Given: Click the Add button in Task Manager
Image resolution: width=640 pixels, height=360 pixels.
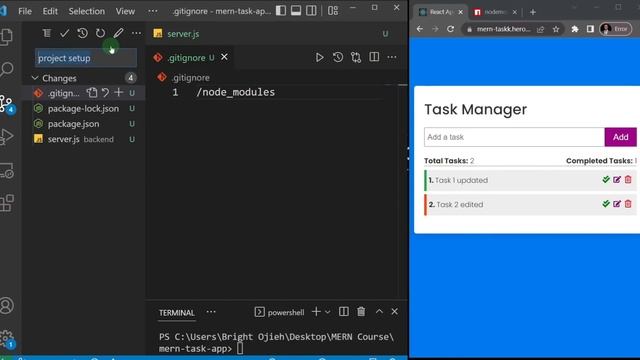Looking at the screenshot, I should (x=620, y=137).
